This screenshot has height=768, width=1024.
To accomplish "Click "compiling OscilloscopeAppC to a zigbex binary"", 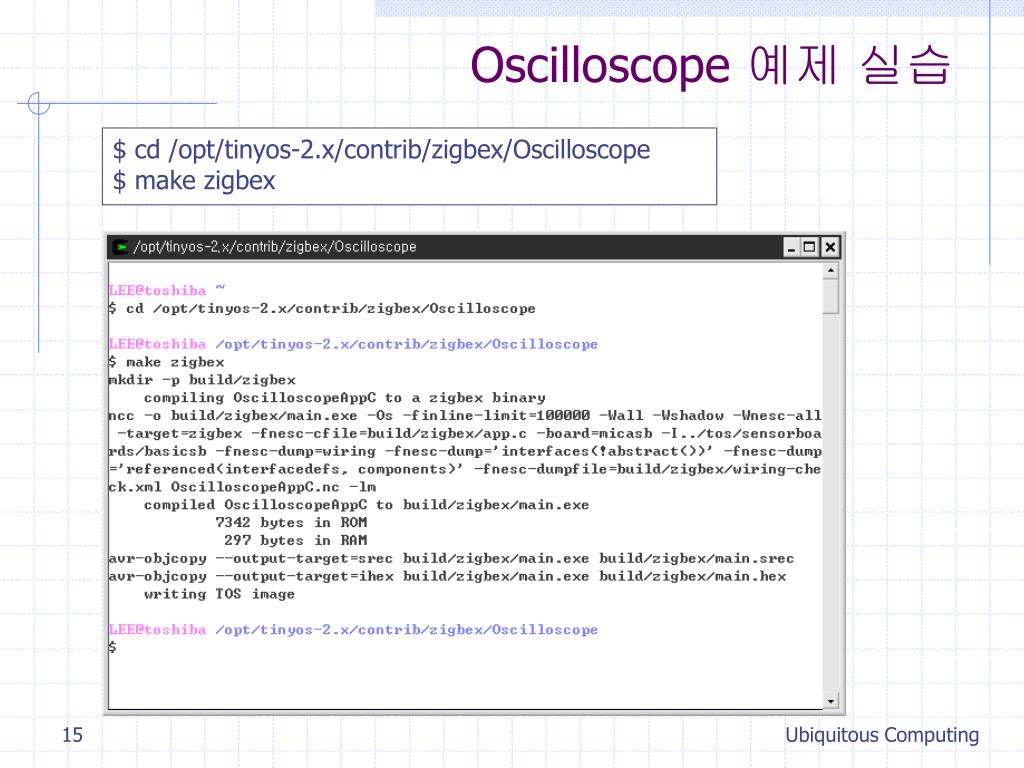I will pyautogui.click(x=344, y=398).
